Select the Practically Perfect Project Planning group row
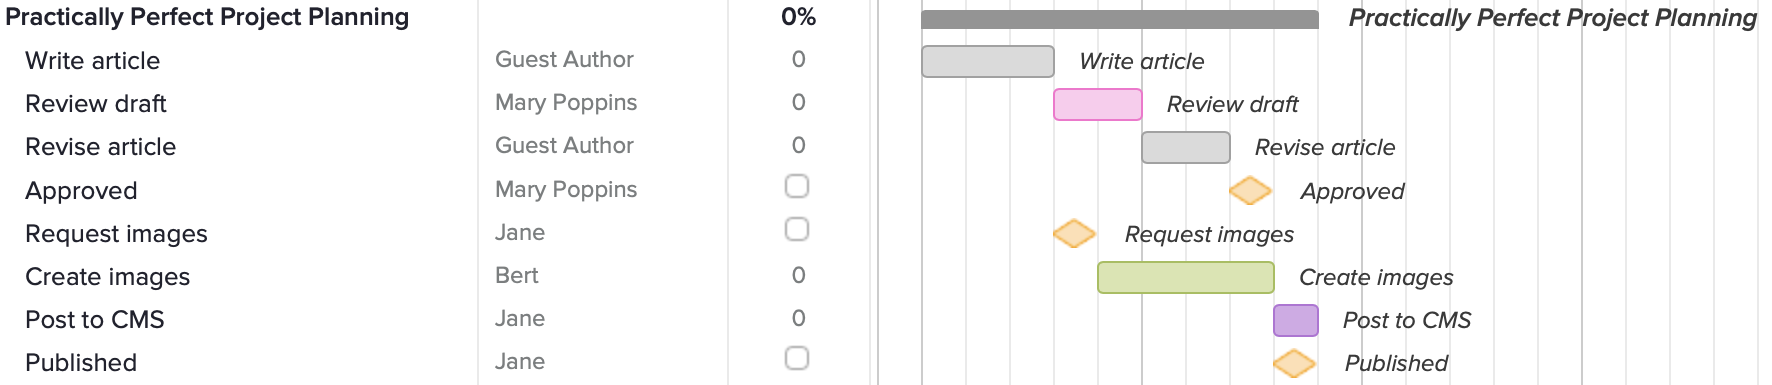Image resolution: width=1772 pixels, height=385 pixels. click(x=435, y=17)
